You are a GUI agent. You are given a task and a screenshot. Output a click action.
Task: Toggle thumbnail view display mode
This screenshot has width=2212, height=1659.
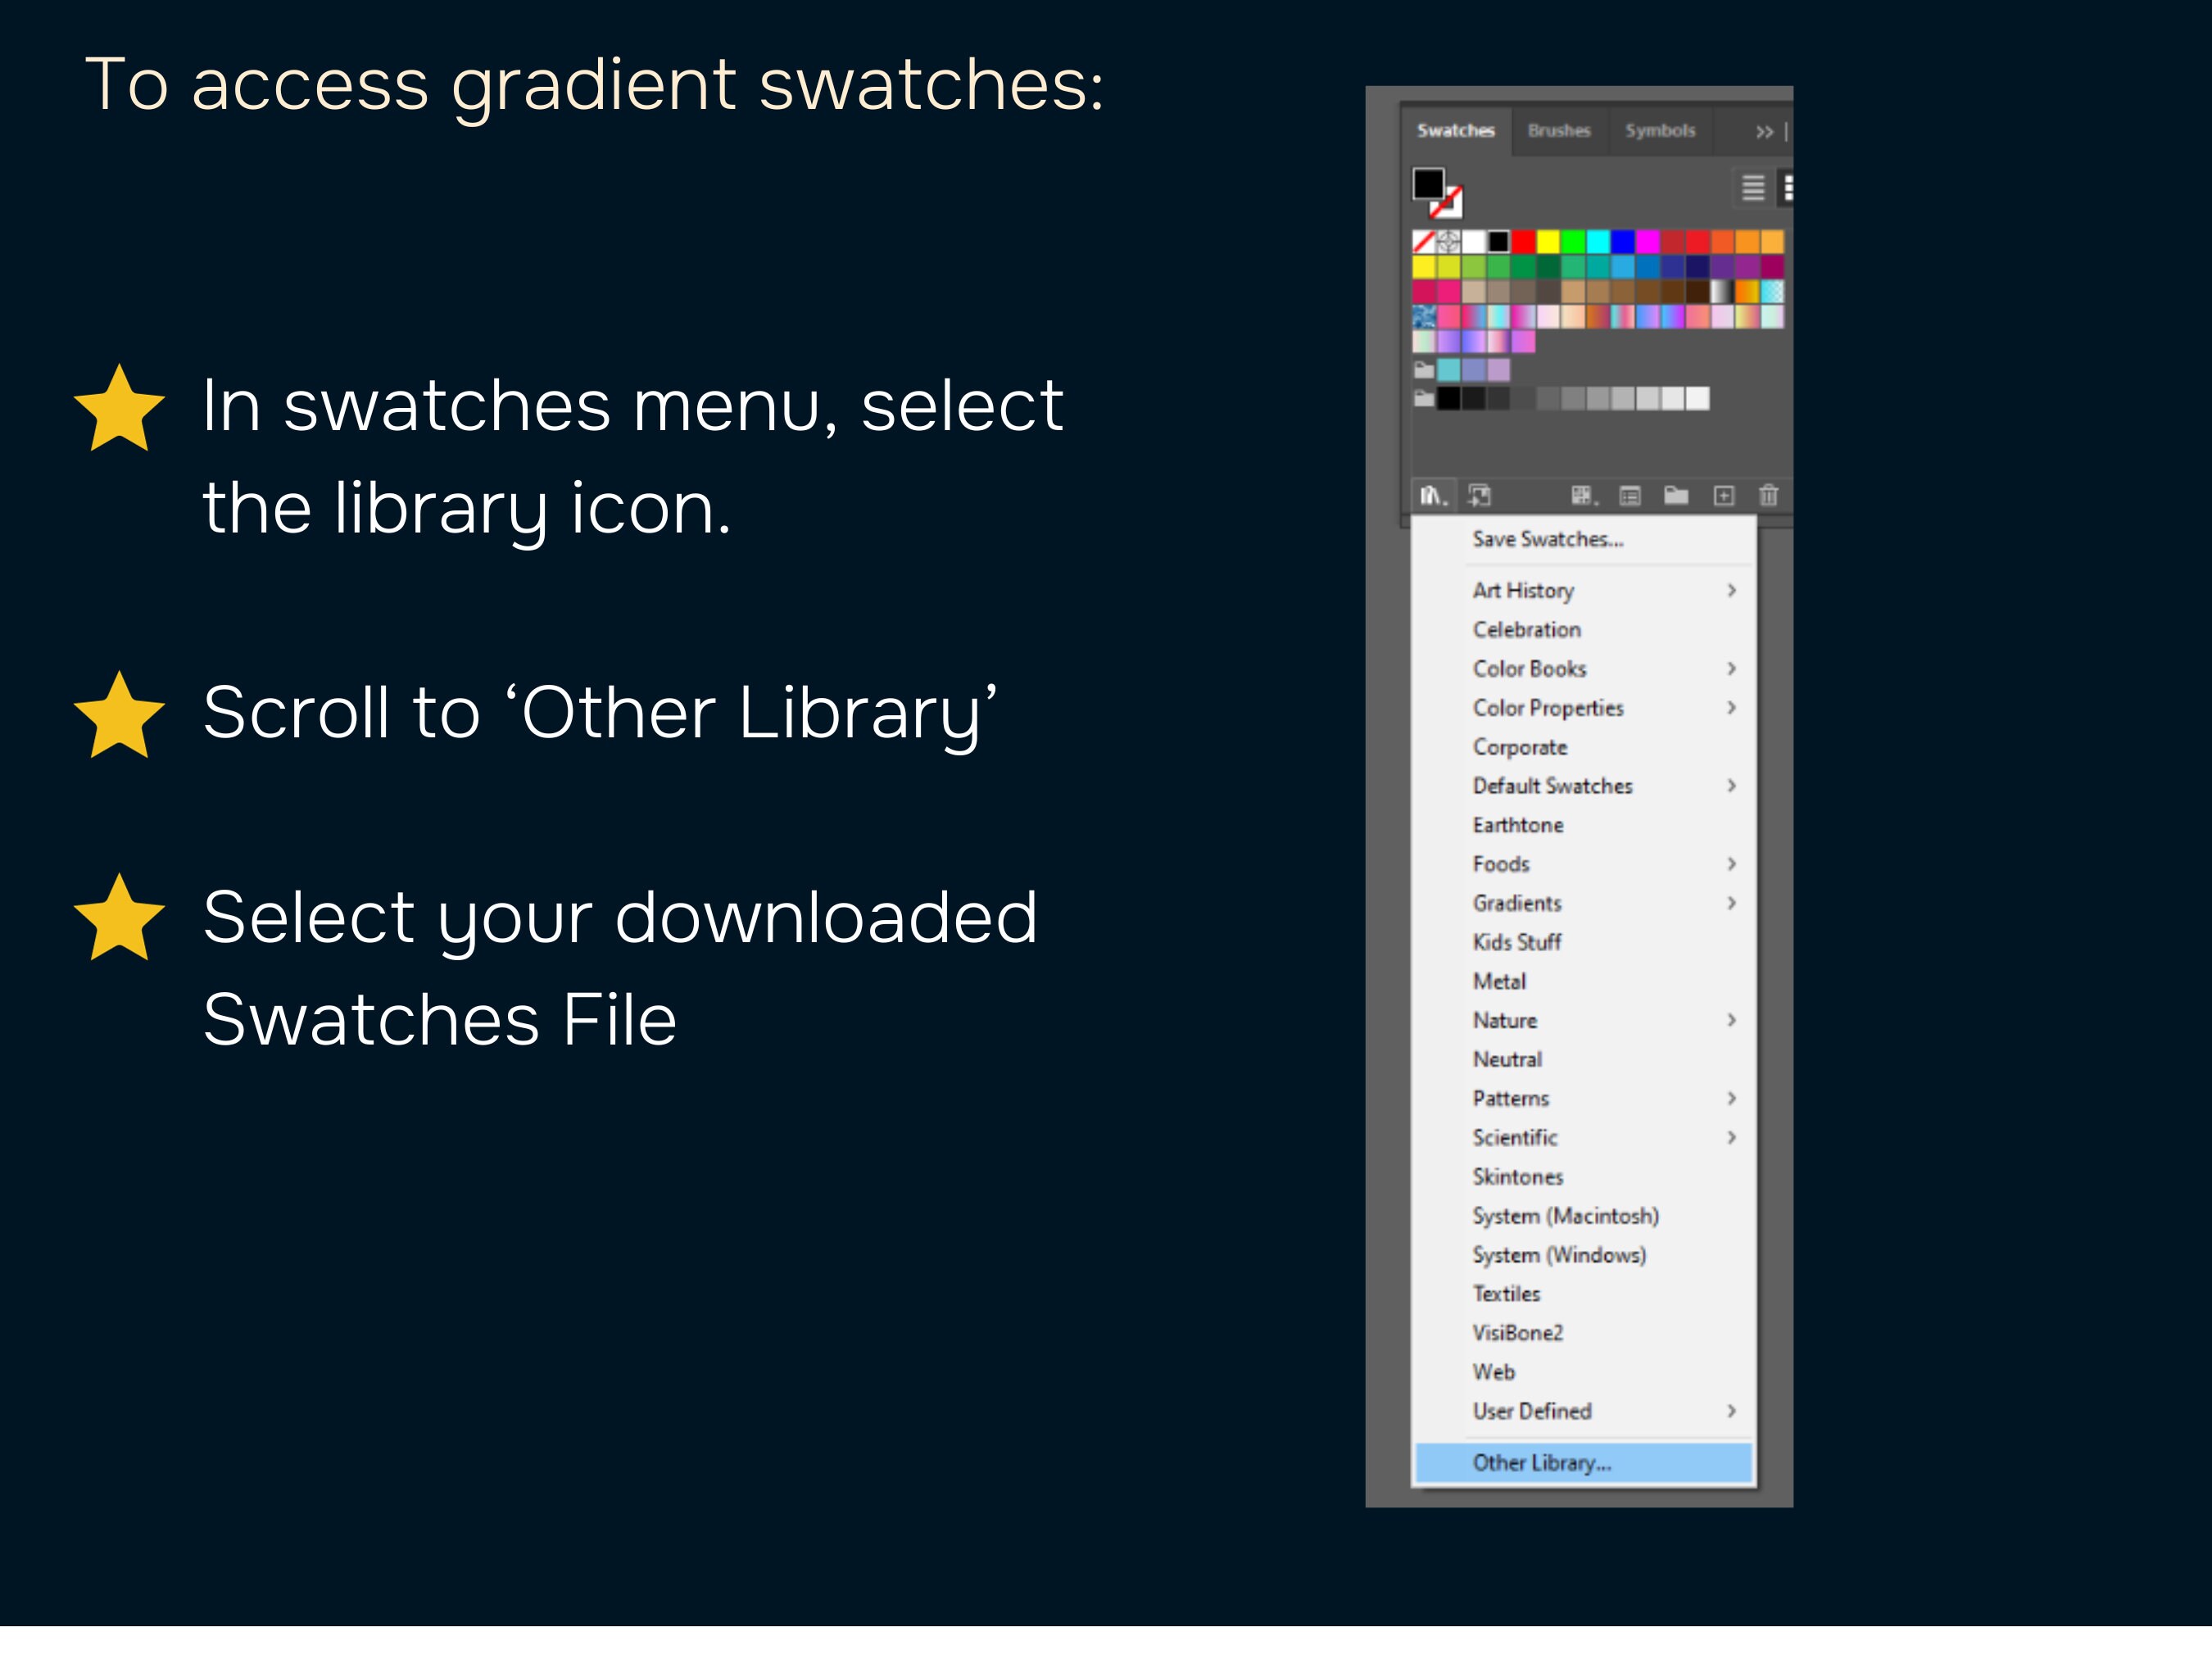1789,187
